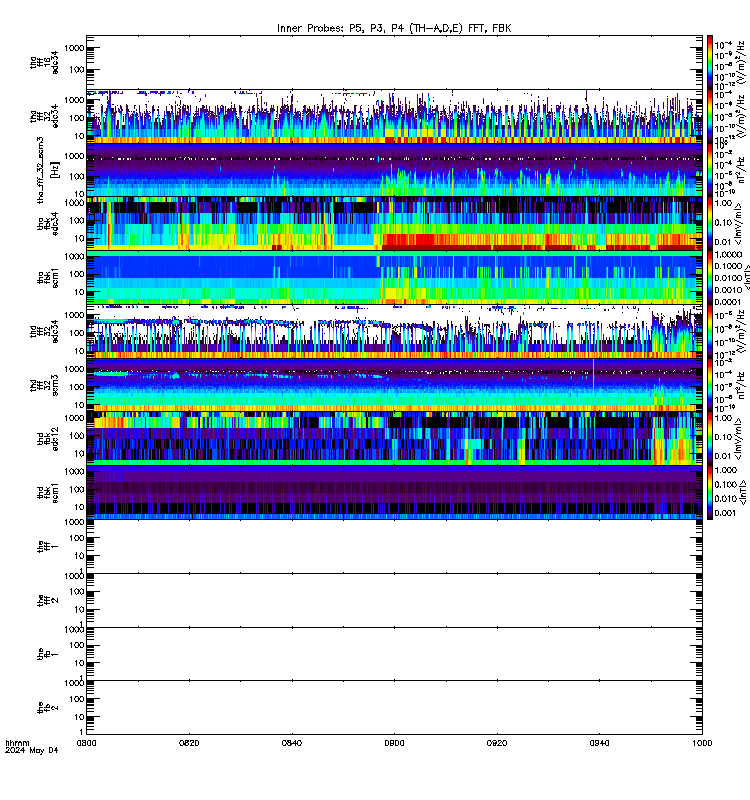The width and height of the screenshot is (750, 800).
Task: Click the thd fbk edc12 spectrogram panel
Action: (x=394, y=439)
